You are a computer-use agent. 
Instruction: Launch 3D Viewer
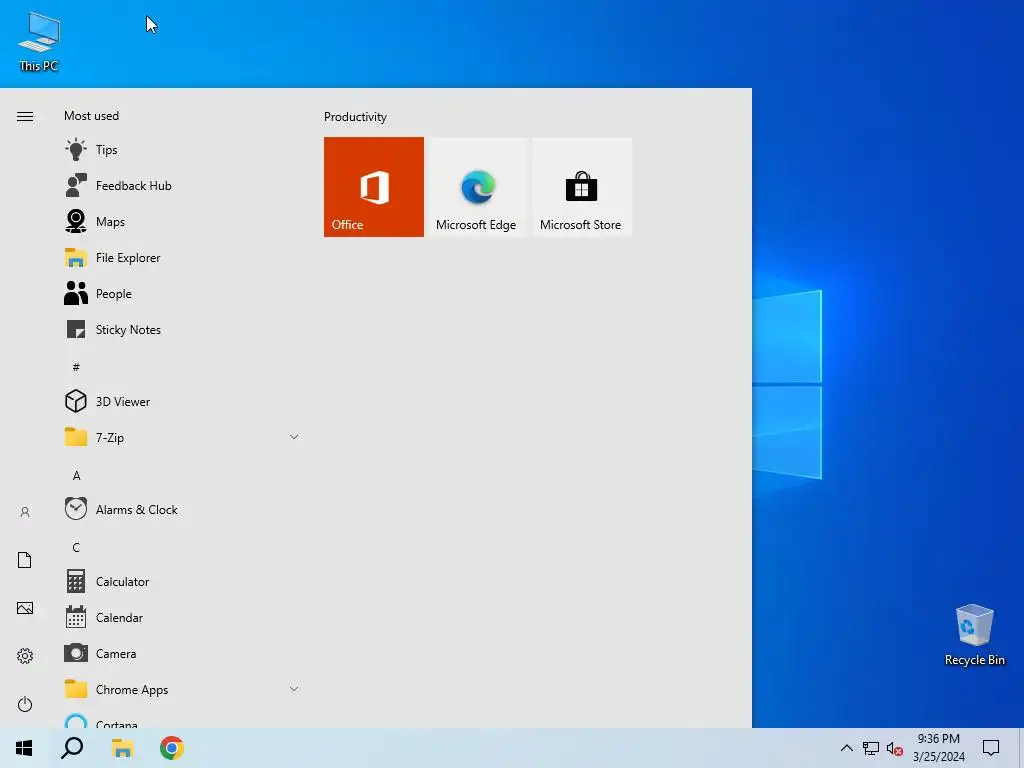point(182,401)
